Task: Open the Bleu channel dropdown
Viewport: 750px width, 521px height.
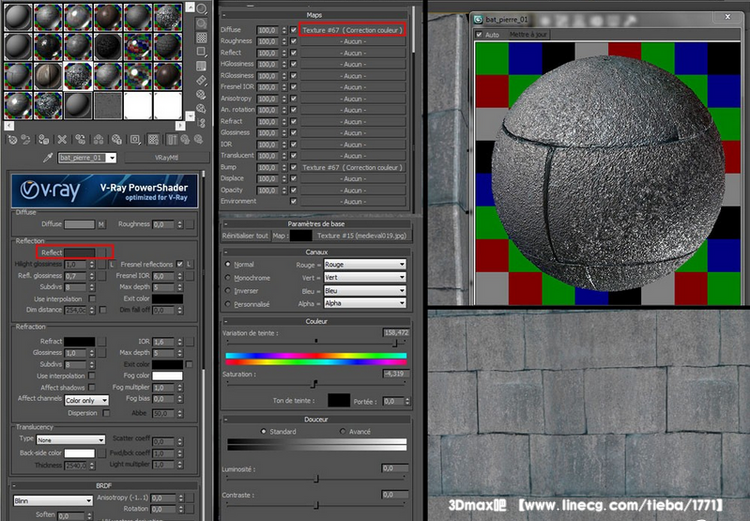Action: [x=365, y=290]
